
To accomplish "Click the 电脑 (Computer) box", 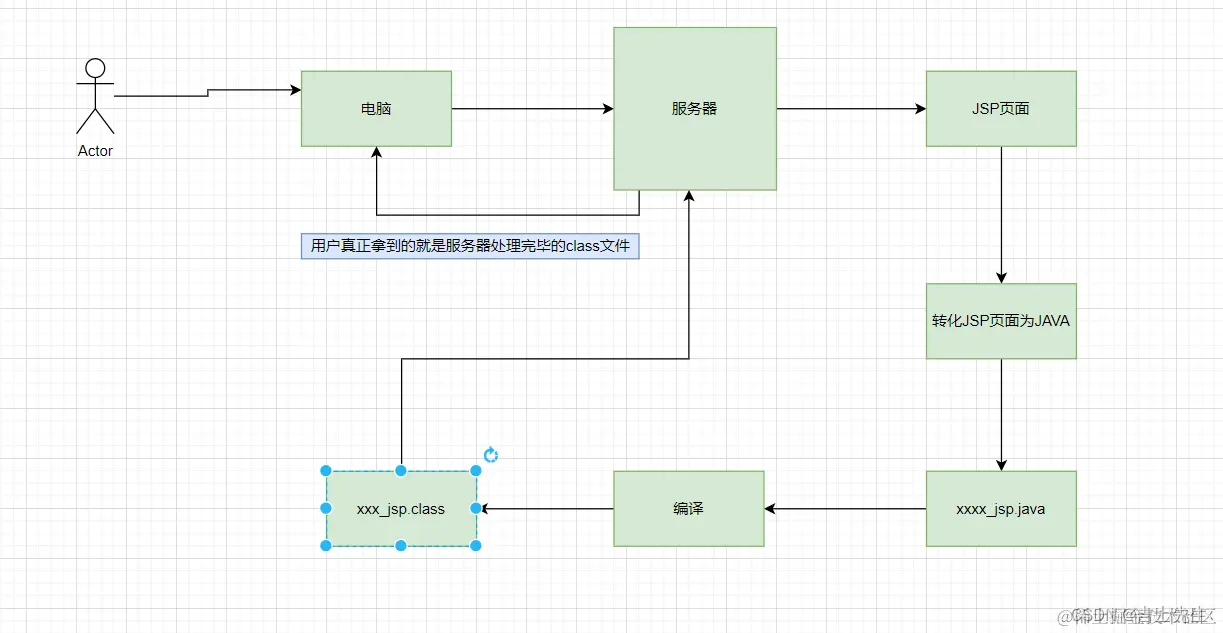I will (375, 108).
